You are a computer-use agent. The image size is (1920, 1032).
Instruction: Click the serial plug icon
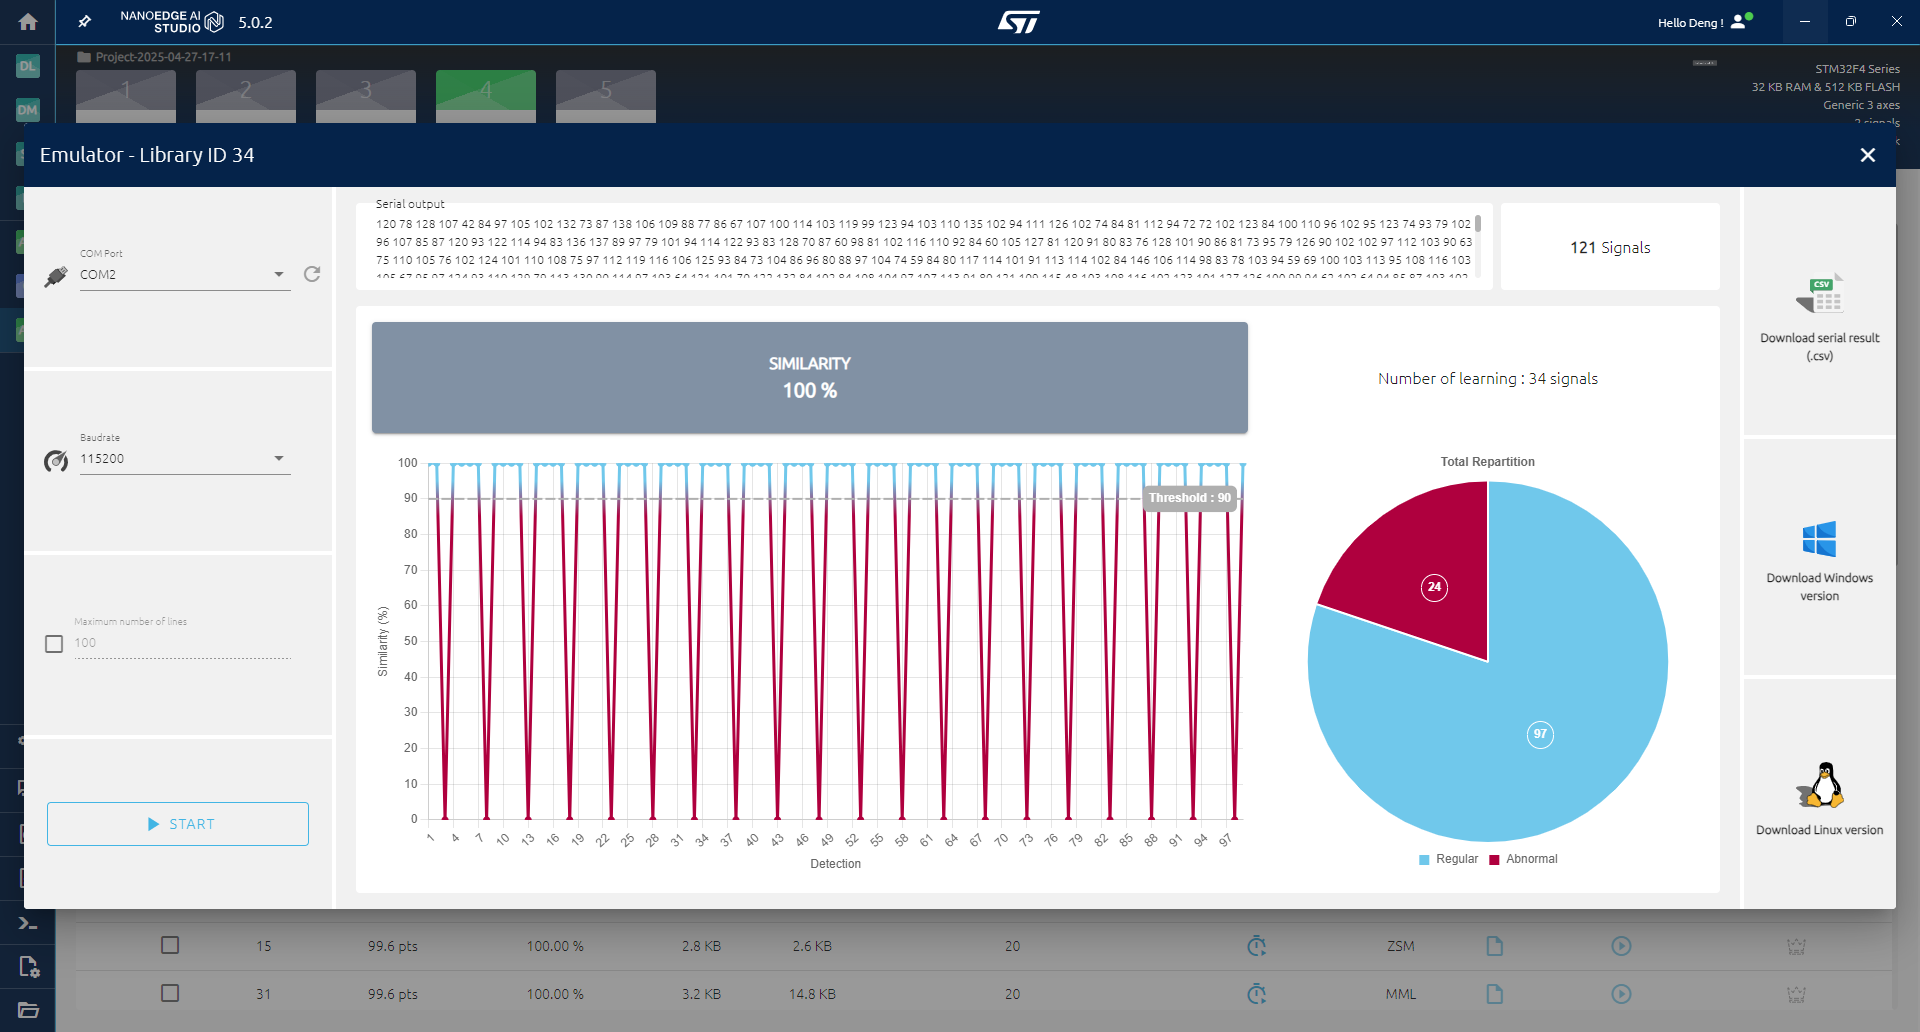pyautogui.click(x=56, y=277)
